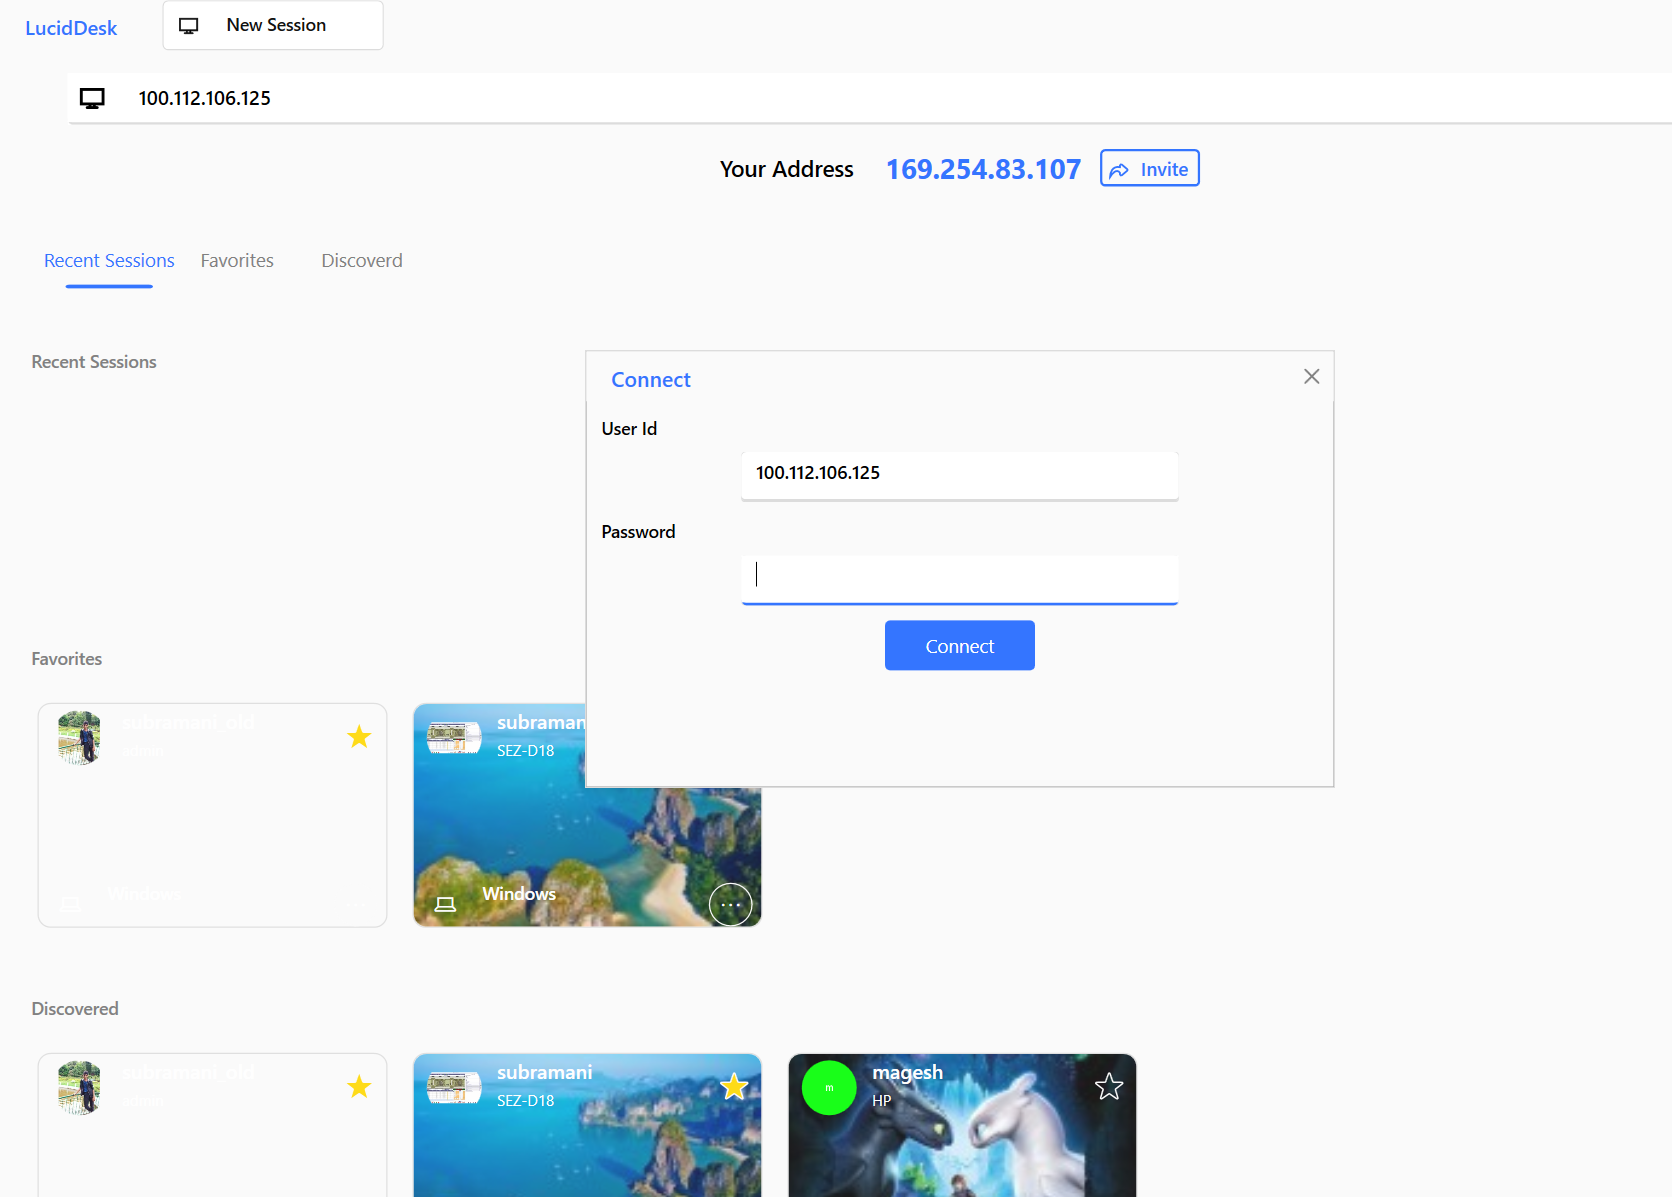Open the Discoverd tab
This screenshot has height=1197, width=1672.
point(362,261)
